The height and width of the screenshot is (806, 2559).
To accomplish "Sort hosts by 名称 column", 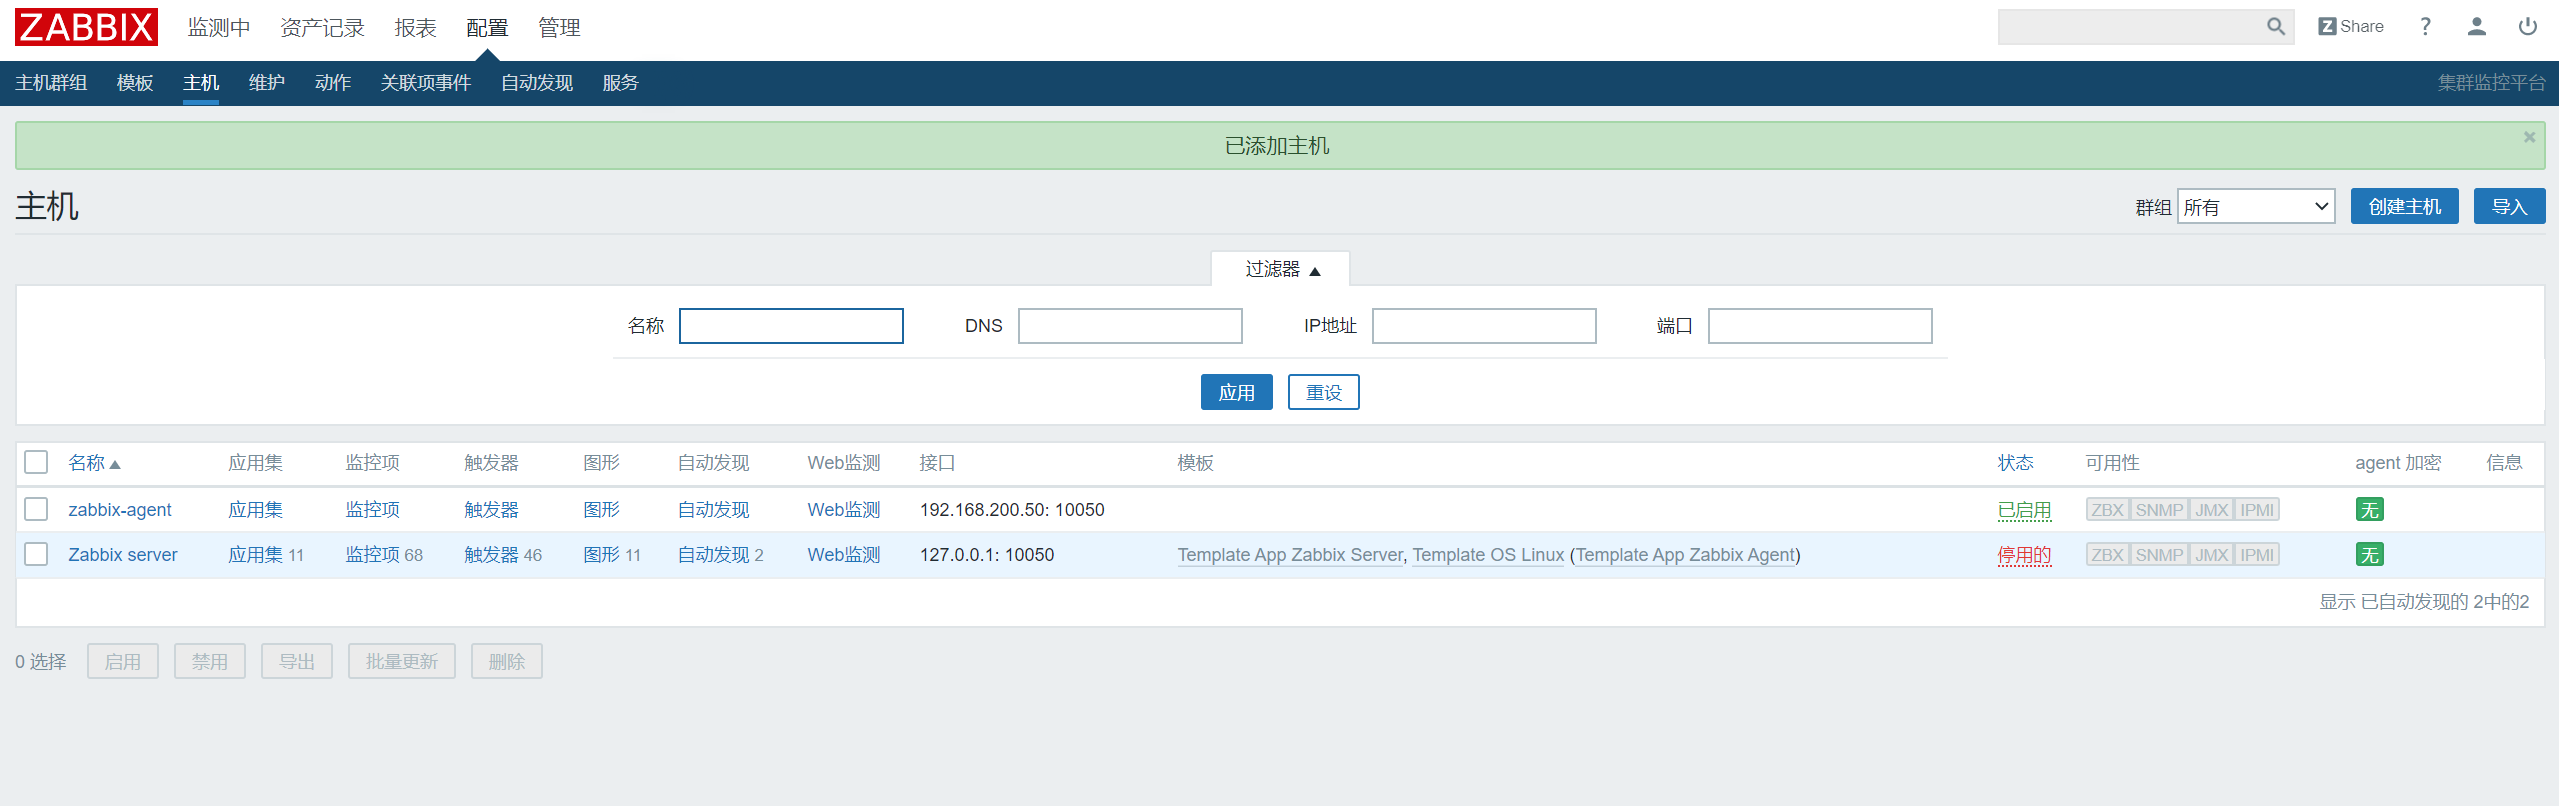I will click(x=94, y=463).
